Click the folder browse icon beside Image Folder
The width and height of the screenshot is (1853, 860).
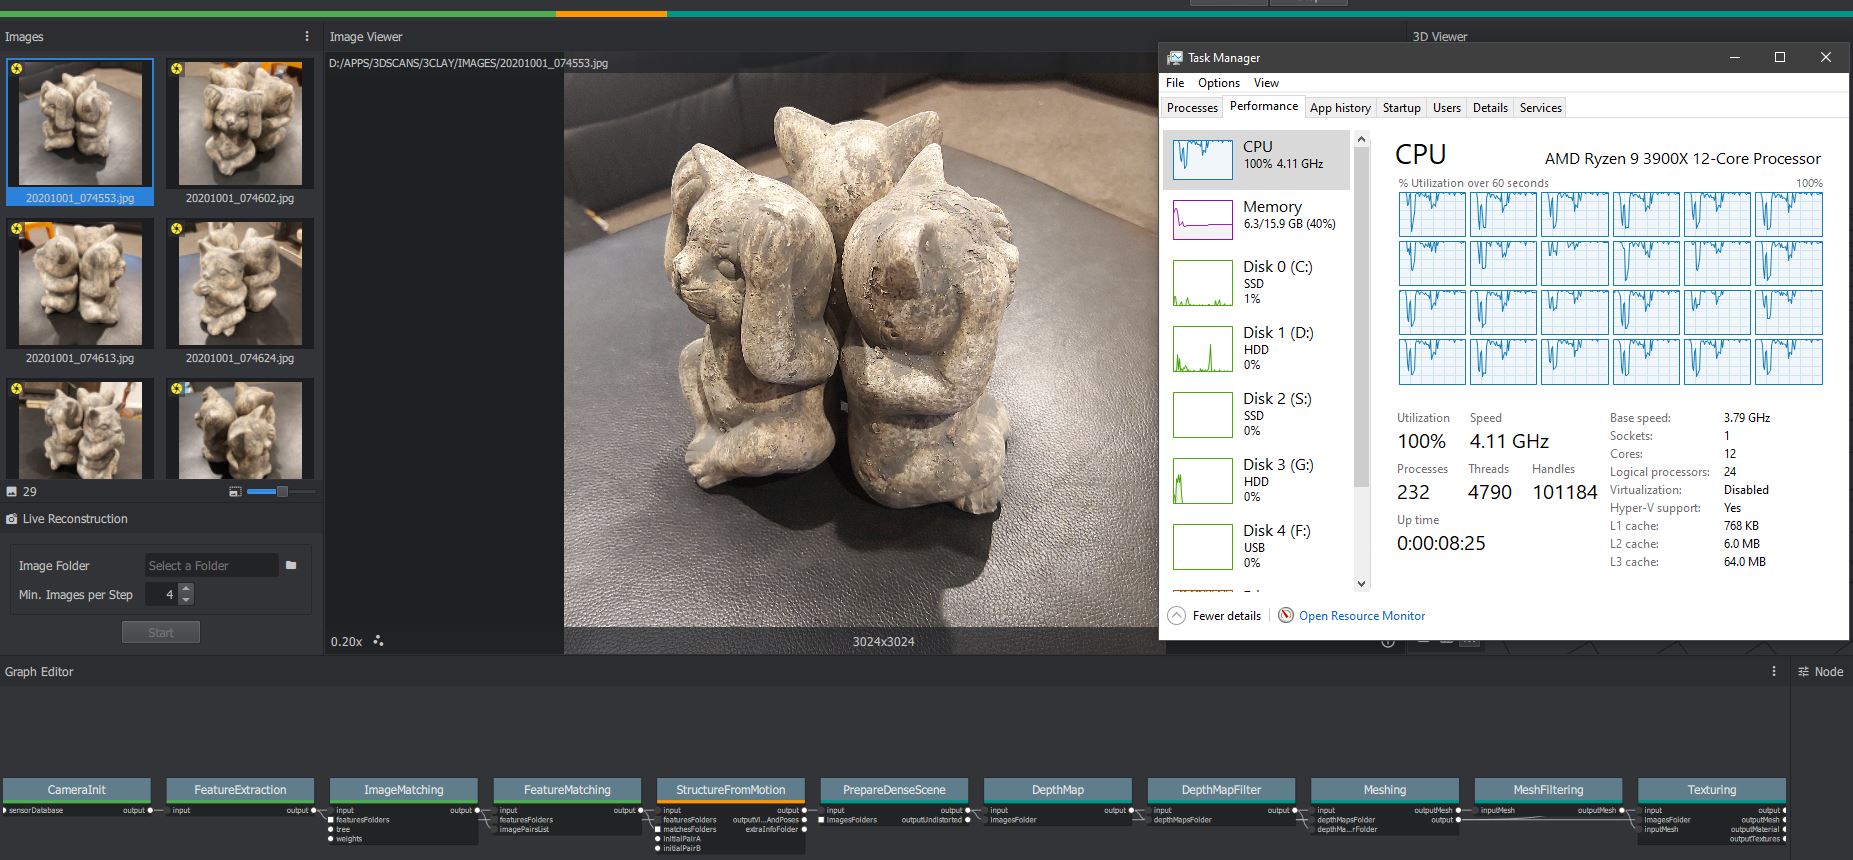[291, 565]
